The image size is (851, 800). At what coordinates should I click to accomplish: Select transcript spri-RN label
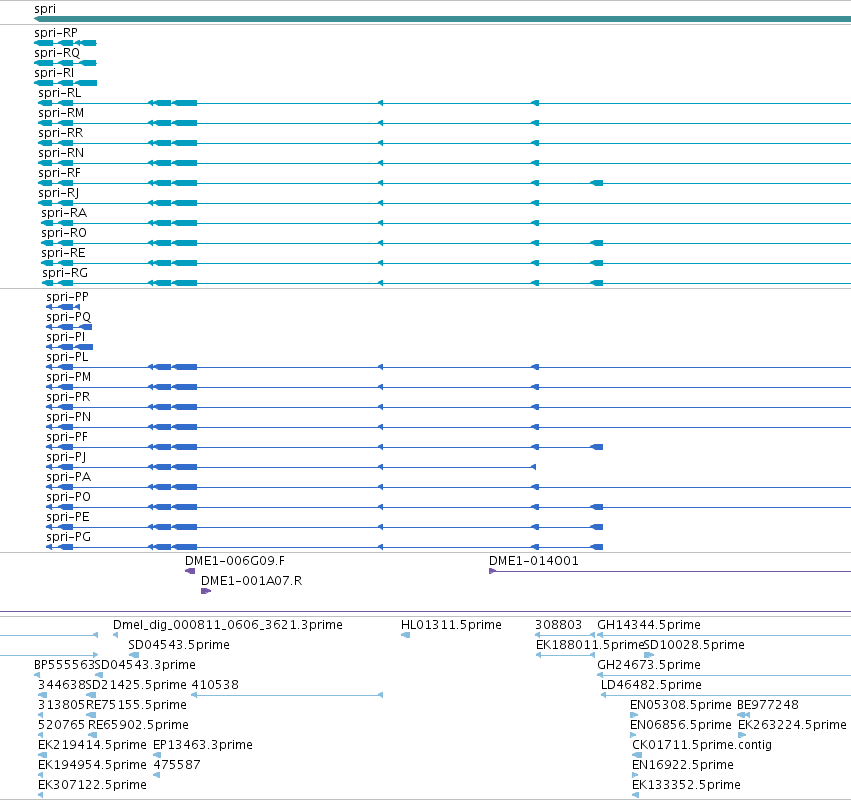61,153
